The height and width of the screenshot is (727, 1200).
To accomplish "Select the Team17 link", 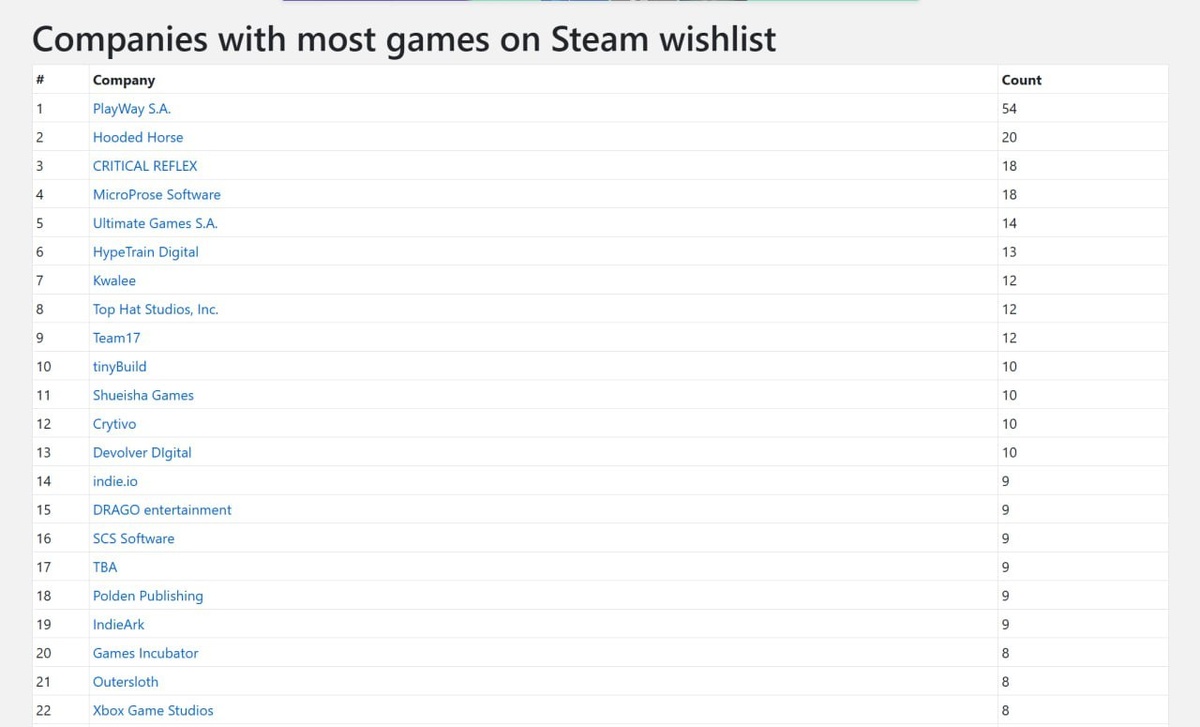I will (x=117, y=338).
